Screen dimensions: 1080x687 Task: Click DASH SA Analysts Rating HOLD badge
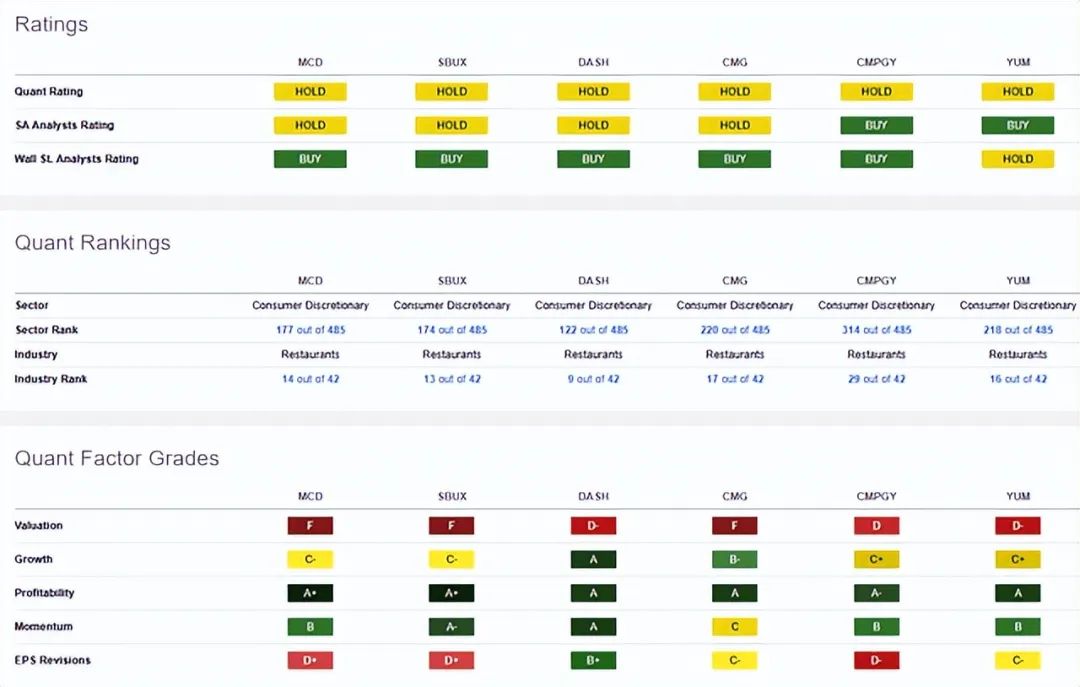(593, 125)
